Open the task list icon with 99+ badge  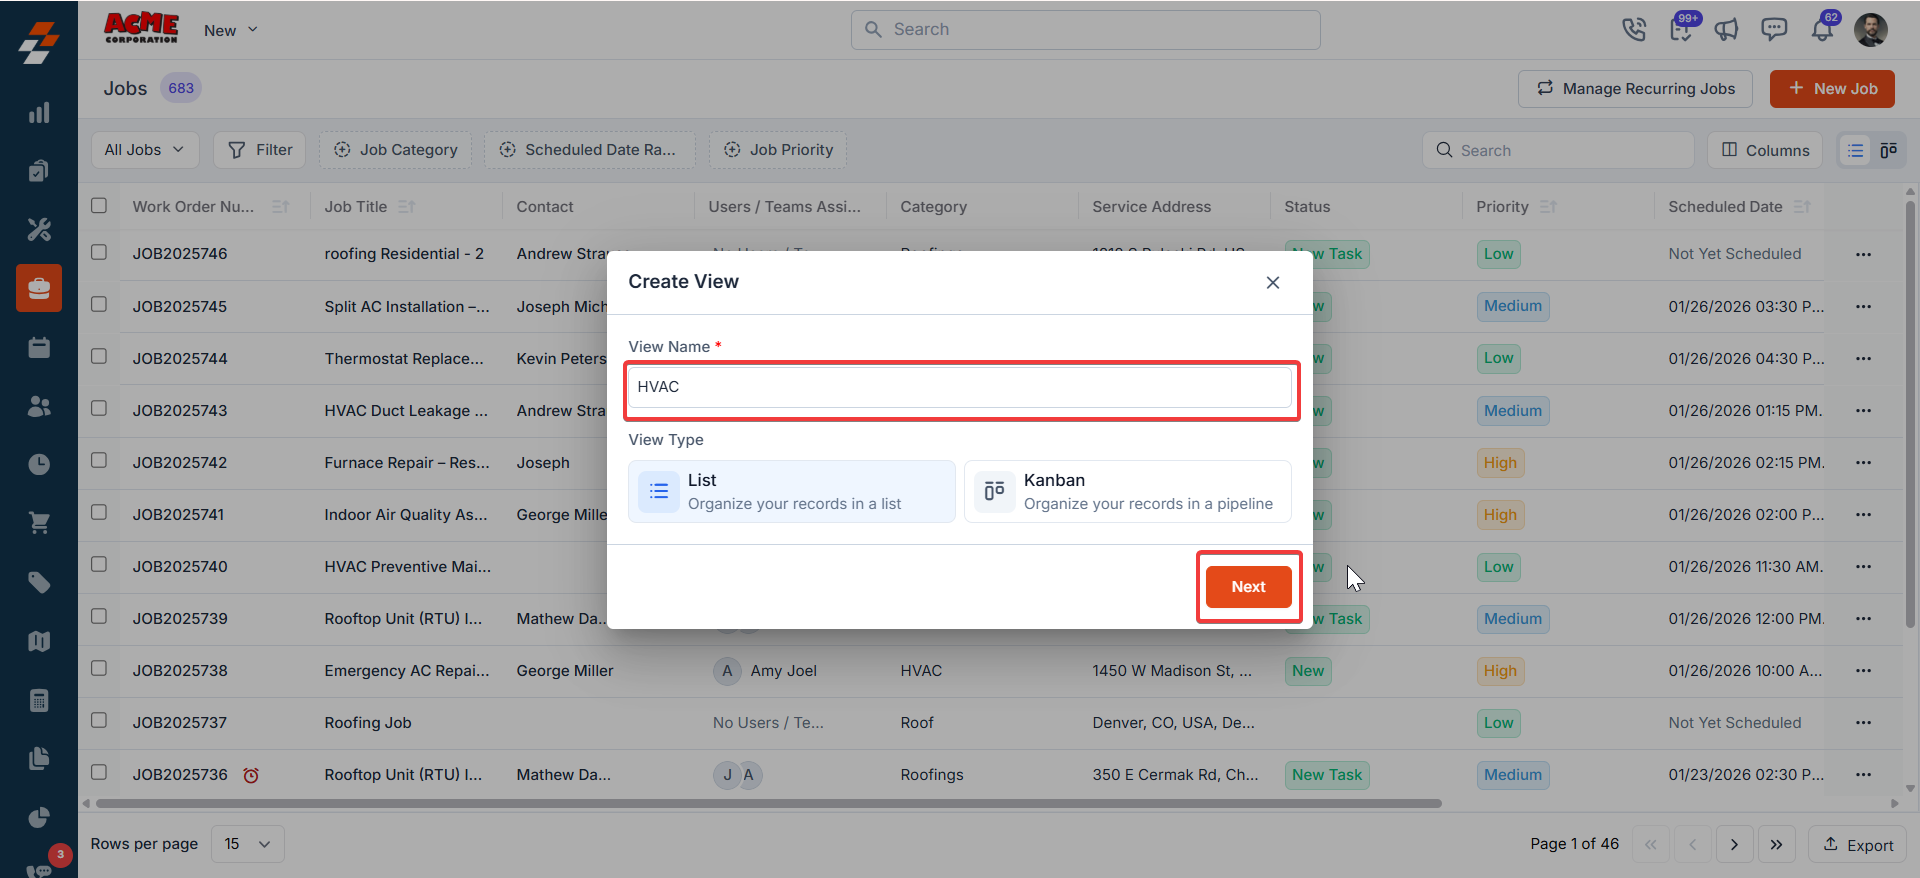point(1681,30)
